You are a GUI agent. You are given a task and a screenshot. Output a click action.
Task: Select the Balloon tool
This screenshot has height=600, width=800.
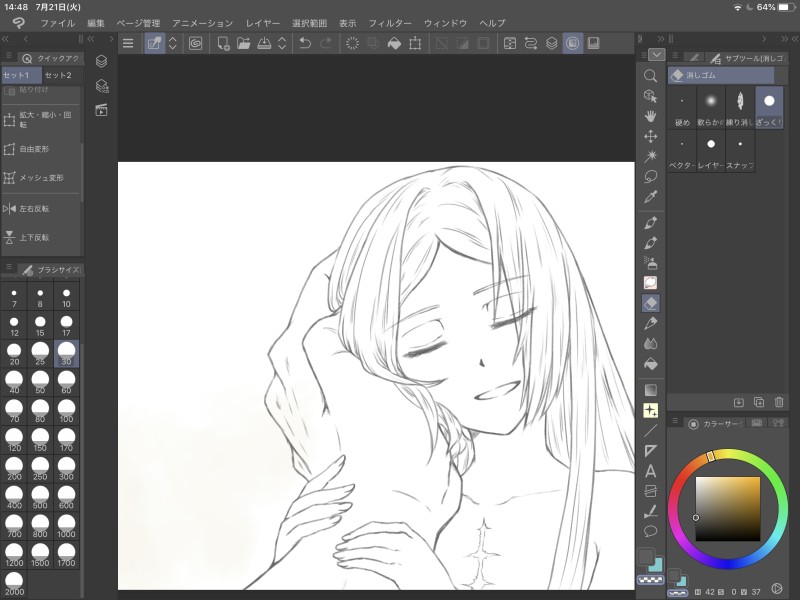pyautogui.click(x=651, y=531)
